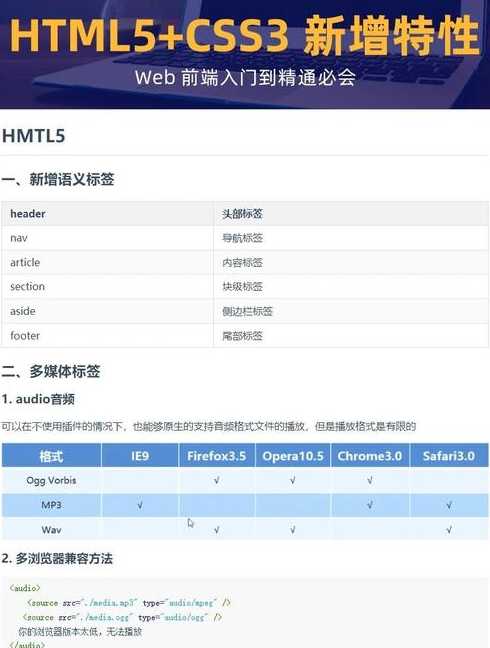Click the 尾部标签 cell

(x=351, y=336)
